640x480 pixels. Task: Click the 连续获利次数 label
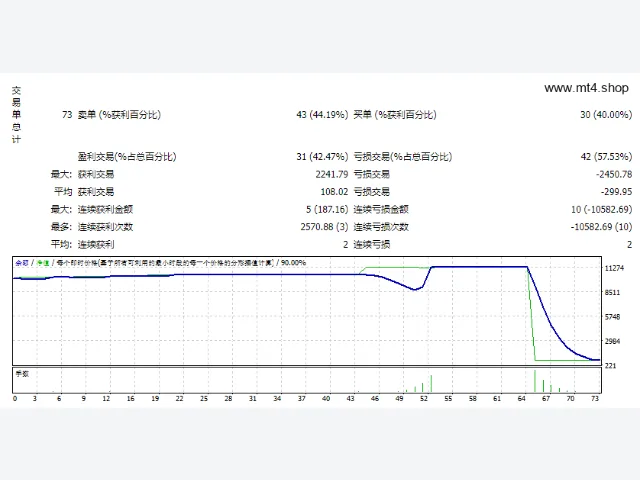pos(105,227)
